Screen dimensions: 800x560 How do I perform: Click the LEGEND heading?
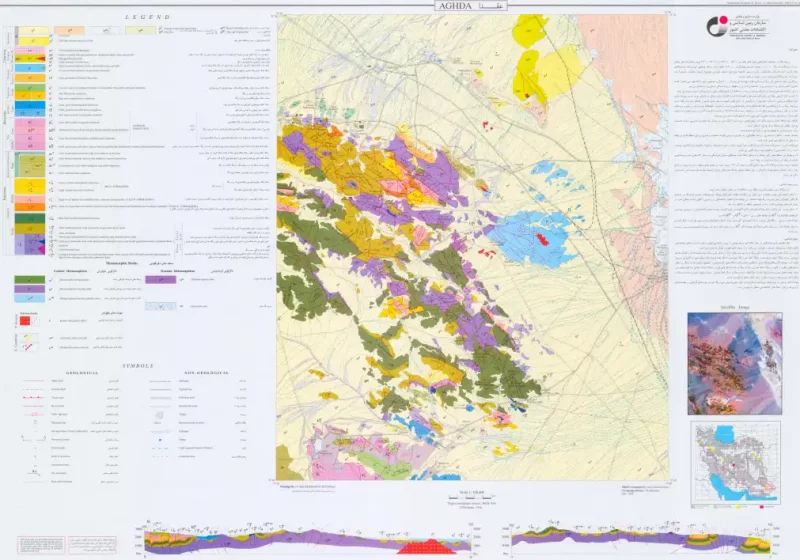(x=147, y=17)
